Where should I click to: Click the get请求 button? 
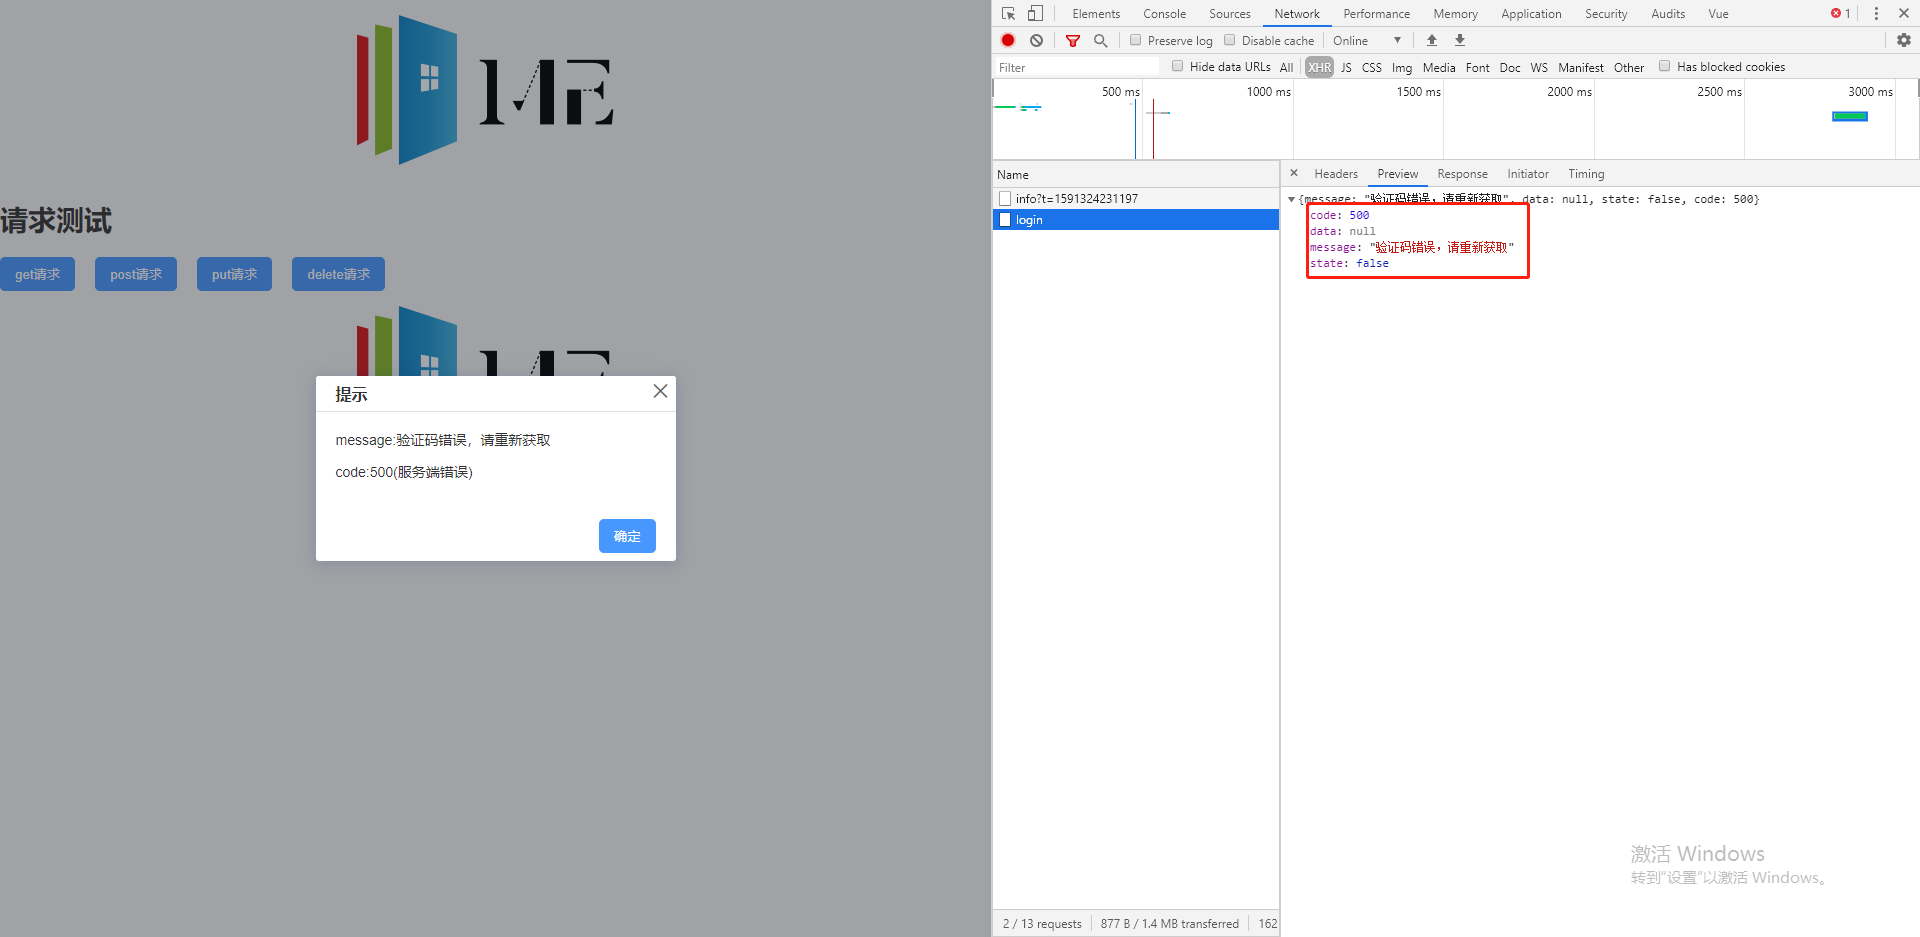tap(37, 274)
